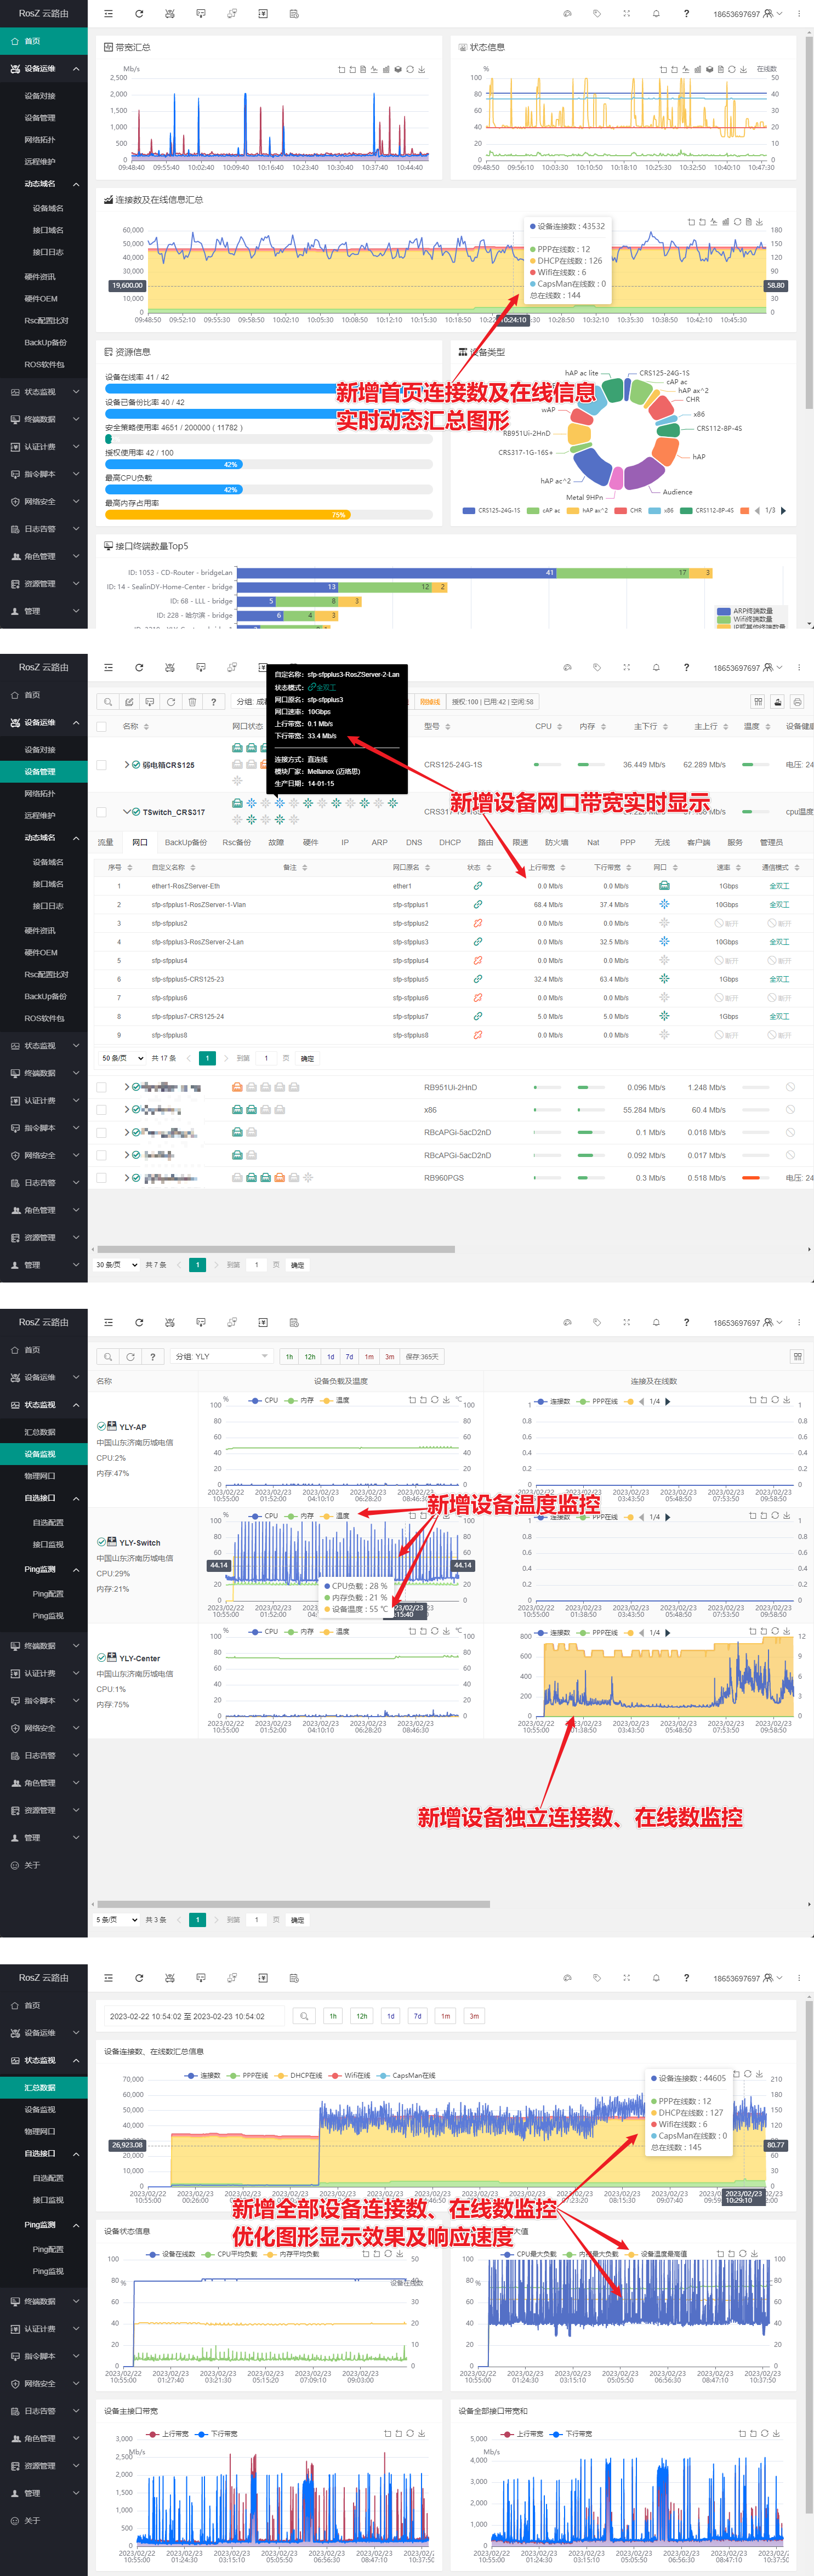Click help icon in 设备监视 monitoring toolbar
The width and height of the screenshot is (814, 2576).
coord(152,1357)
